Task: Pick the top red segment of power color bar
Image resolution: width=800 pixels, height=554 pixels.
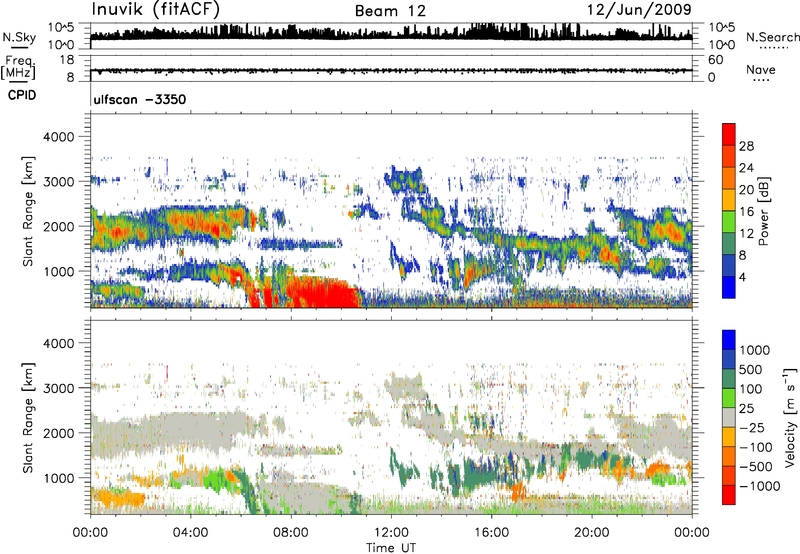Action: click(x=729, y=134)
